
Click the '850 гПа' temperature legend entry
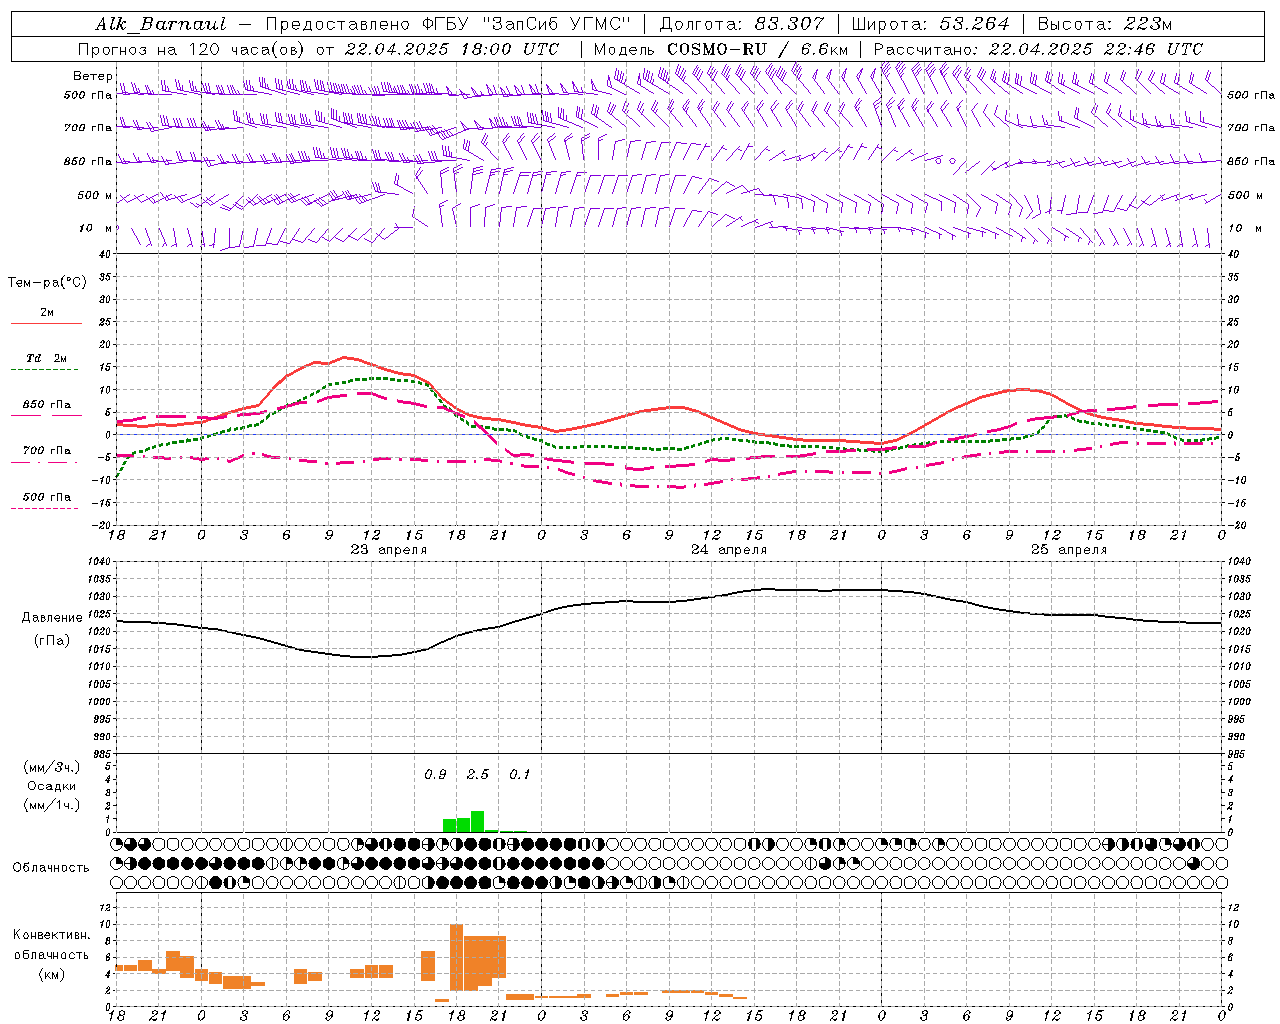point(46,405)
